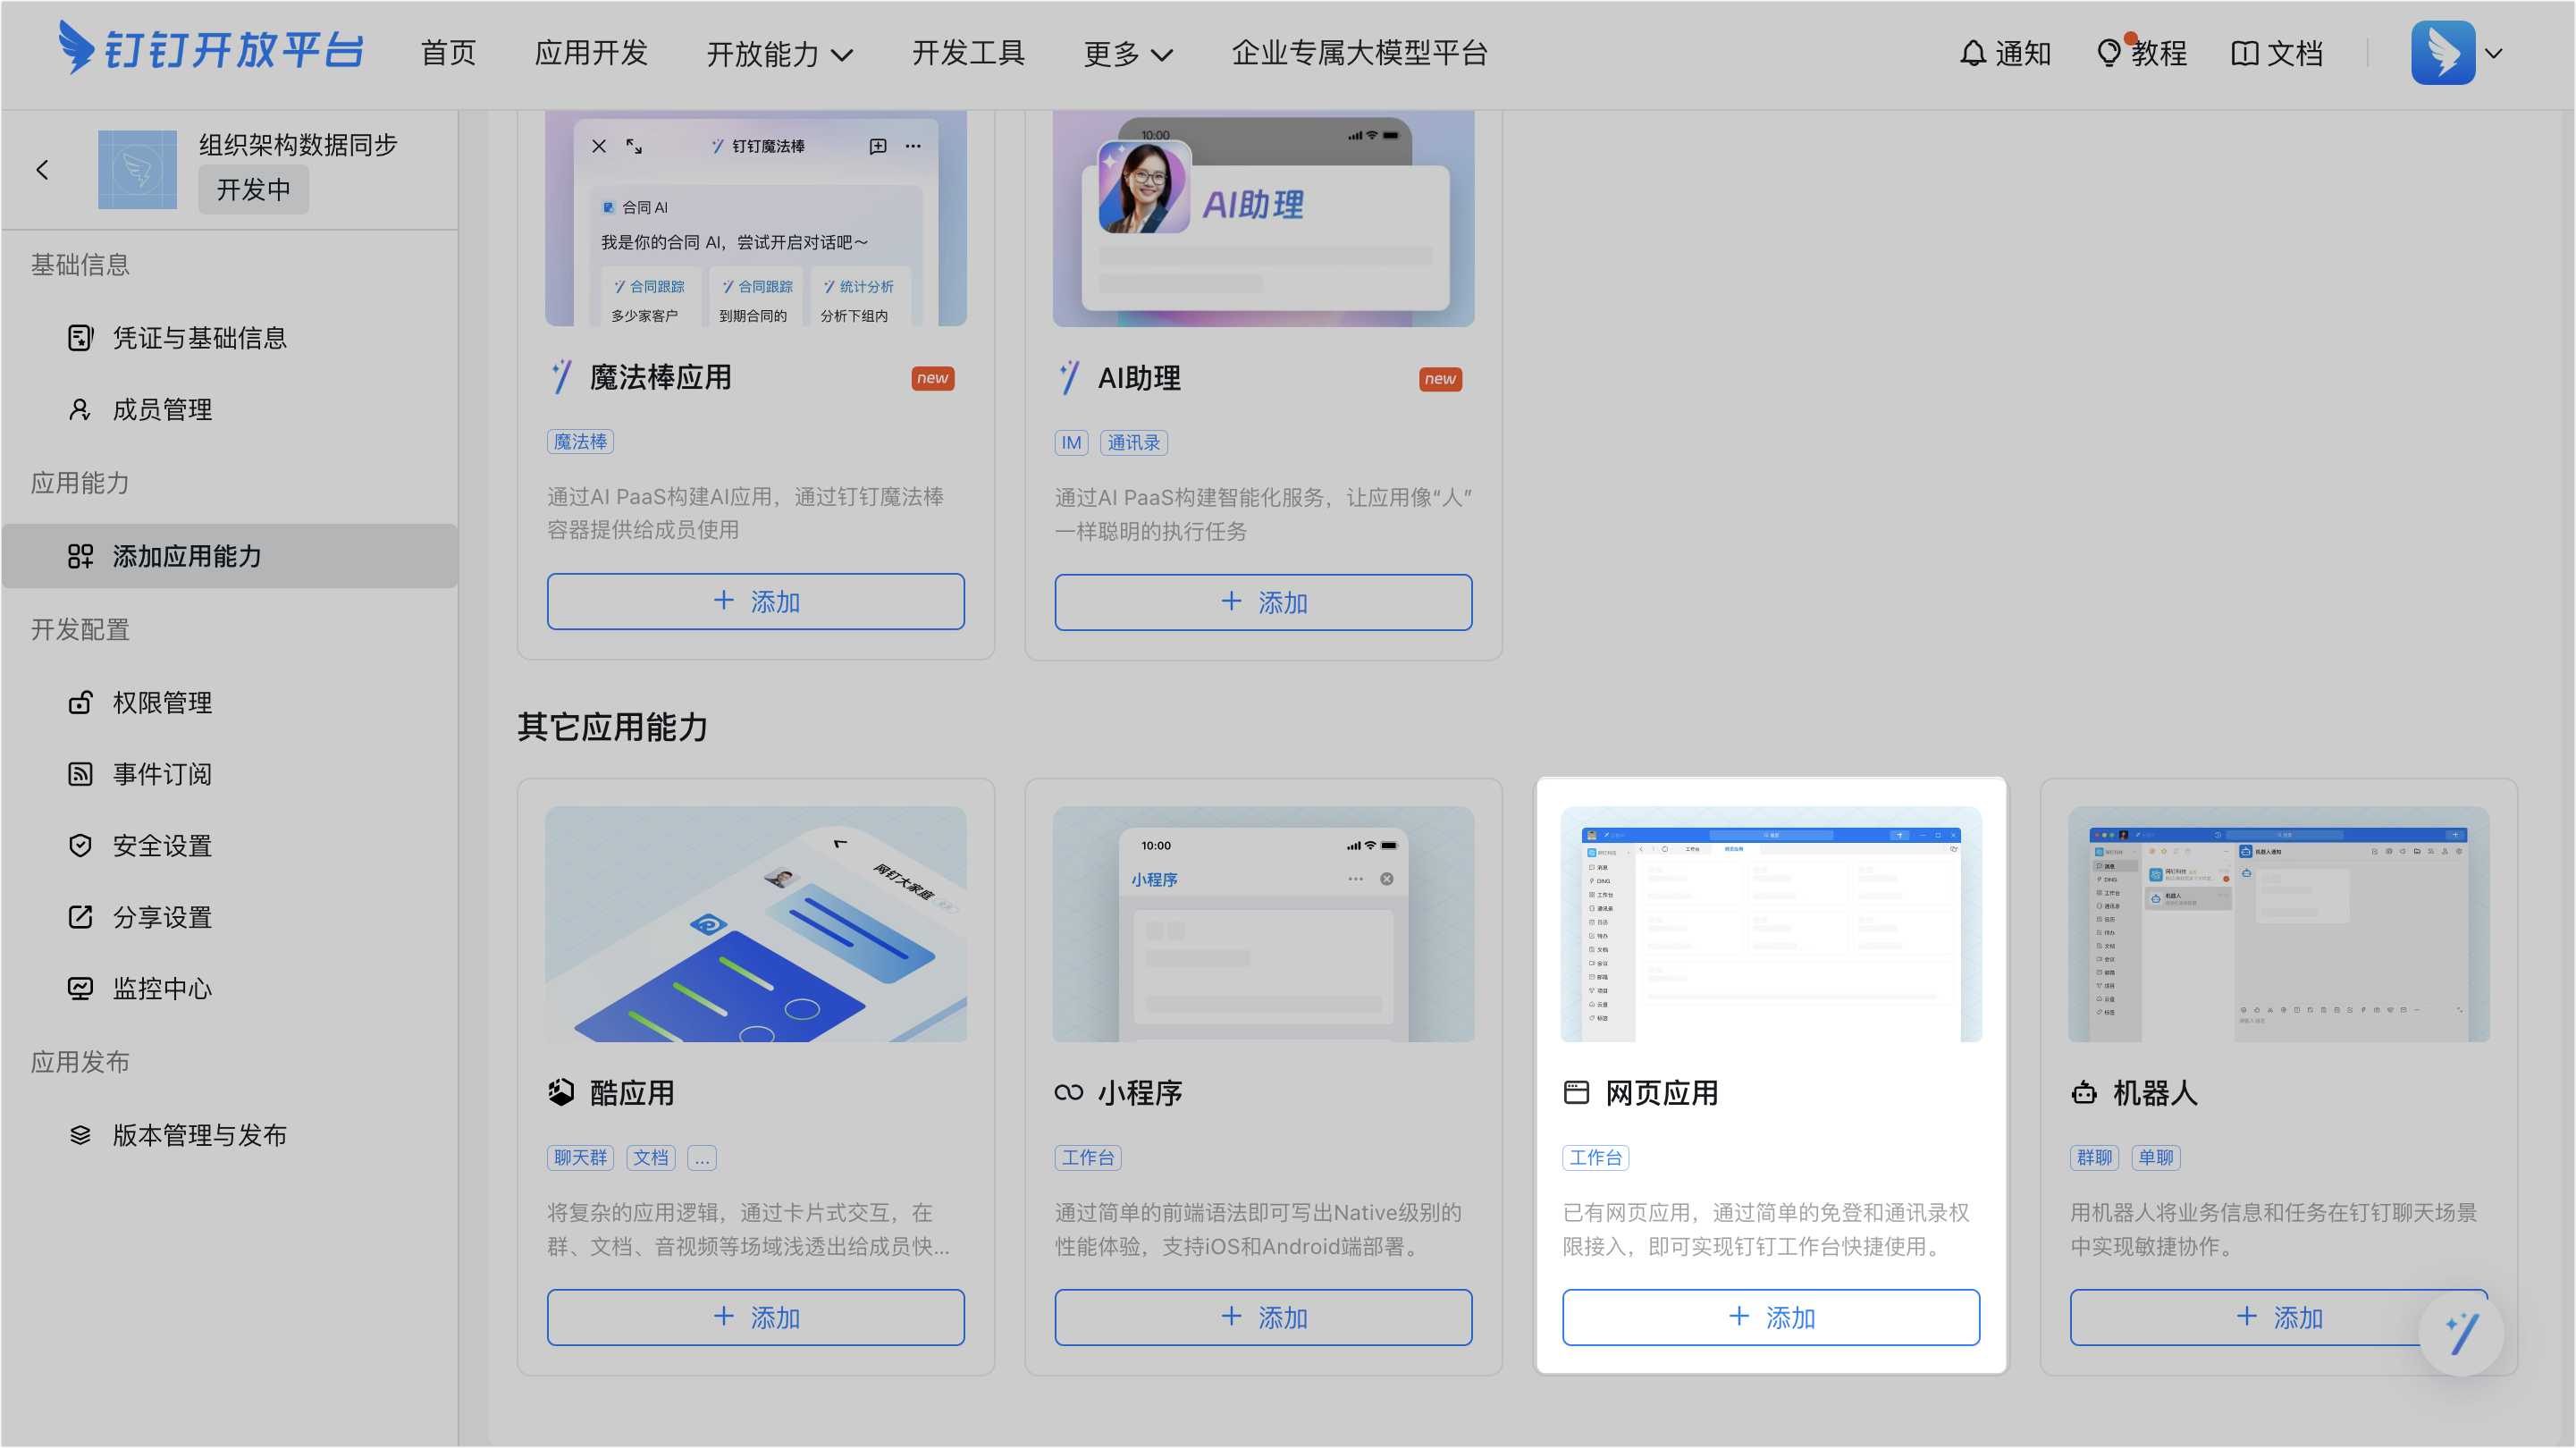Add the 机器人 capability
The width and height of the screenshot is (2576, 1448).
2279,1317
